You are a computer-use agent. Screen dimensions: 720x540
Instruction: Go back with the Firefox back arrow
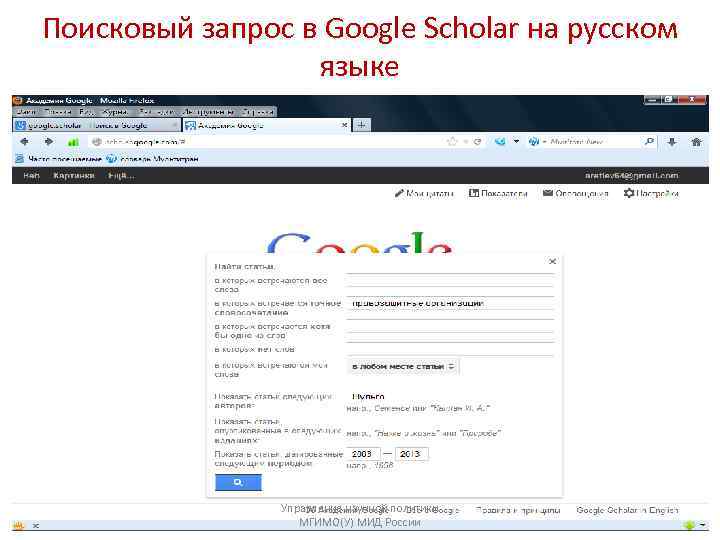(25, 142)
